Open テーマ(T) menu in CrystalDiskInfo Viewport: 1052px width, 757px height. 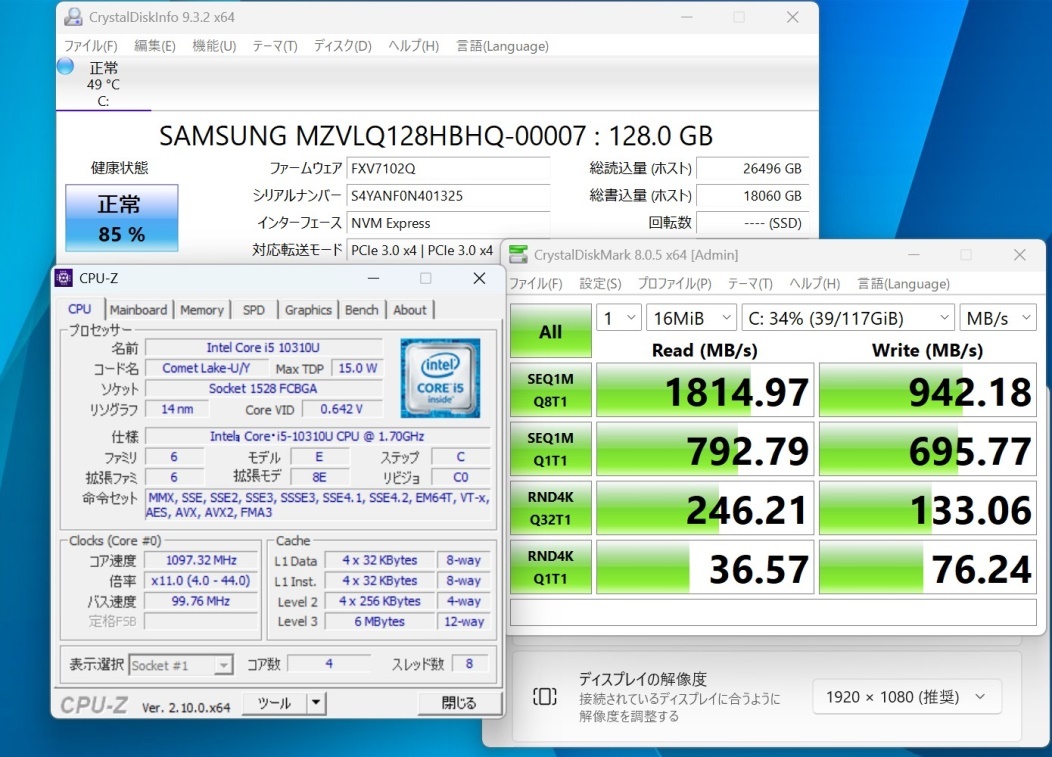tap(275, 46)
